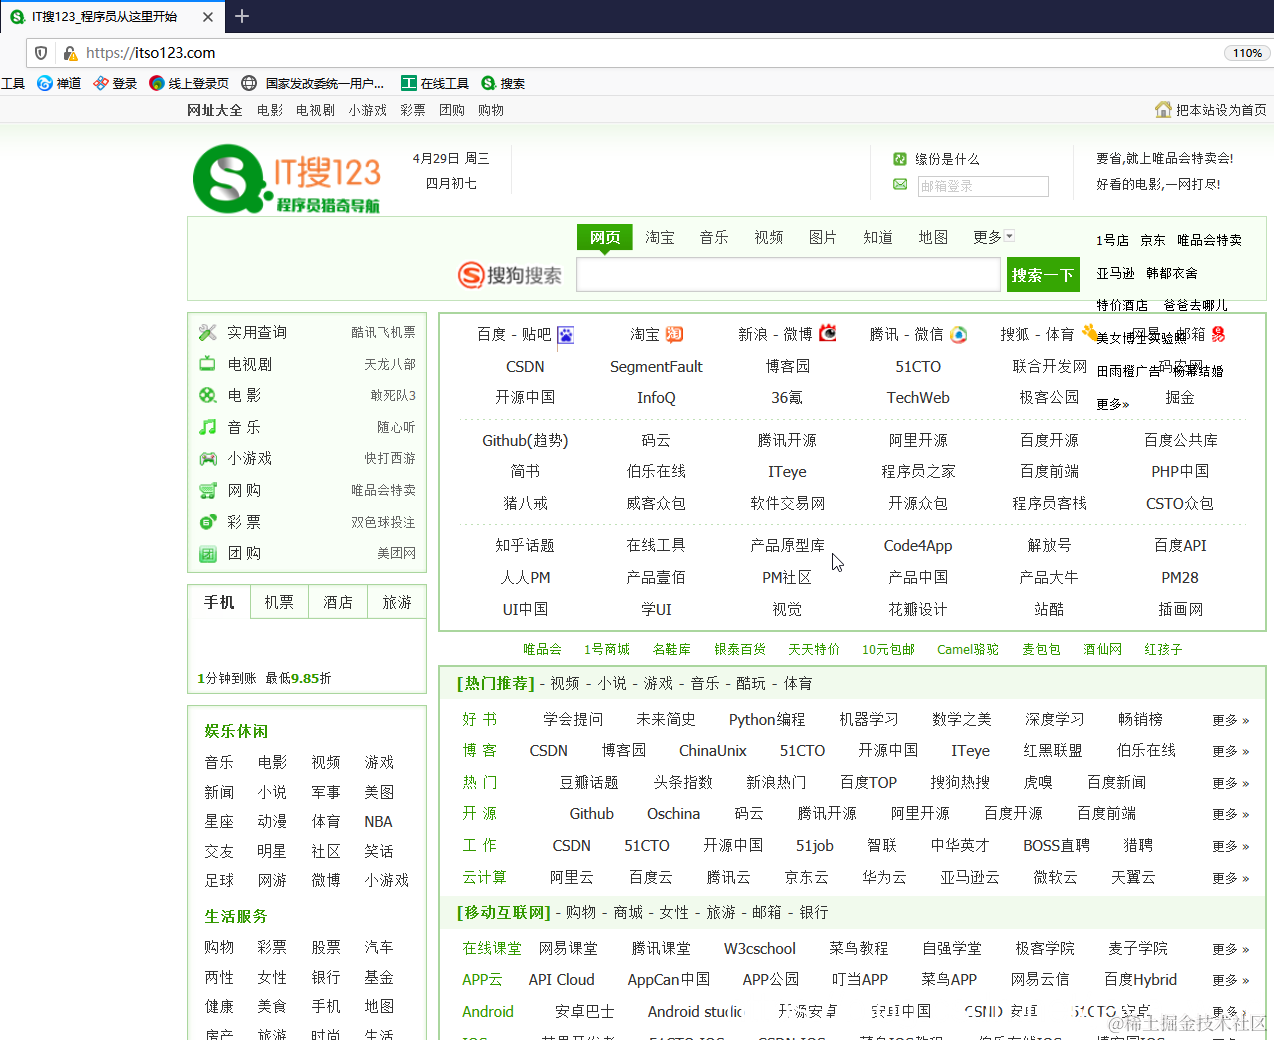Open the 唯品会 green link
The height and width of the screenshot is (1040, 1274).
(542, 649)
